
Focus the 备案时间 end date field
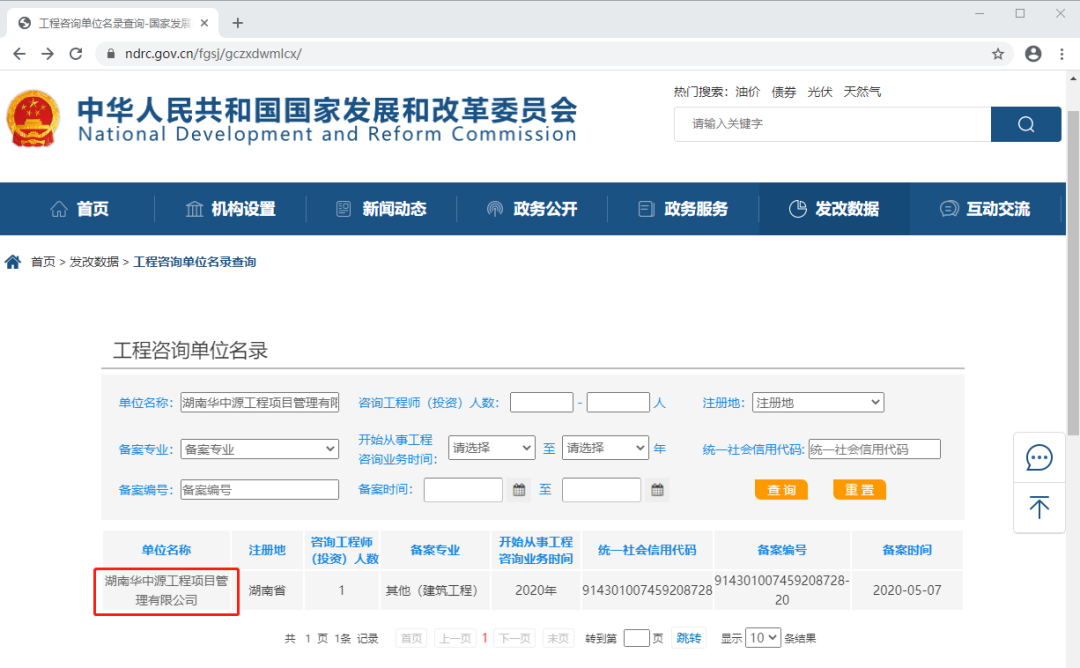(601, 490)
